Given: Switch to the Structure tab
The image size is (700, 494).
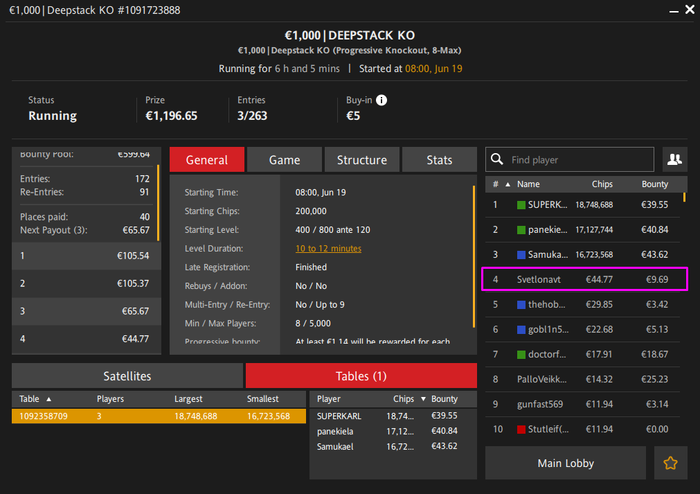Looking at the screenshot, I should point(362,160).
